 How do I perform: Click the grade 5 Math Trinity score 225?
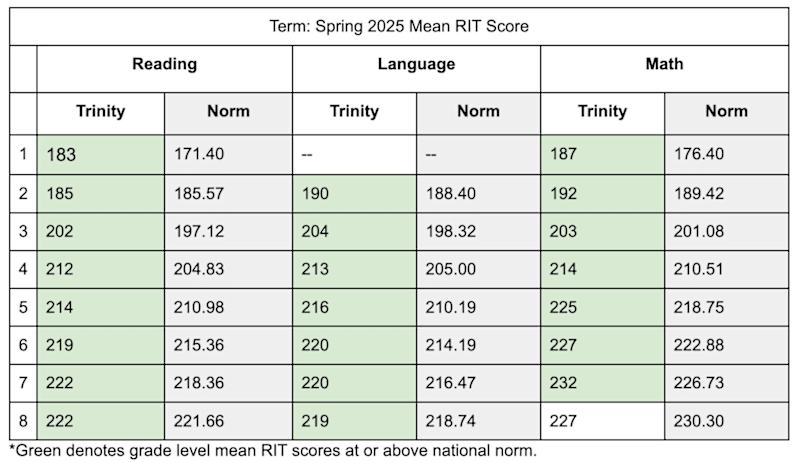(x=564, y=307)
